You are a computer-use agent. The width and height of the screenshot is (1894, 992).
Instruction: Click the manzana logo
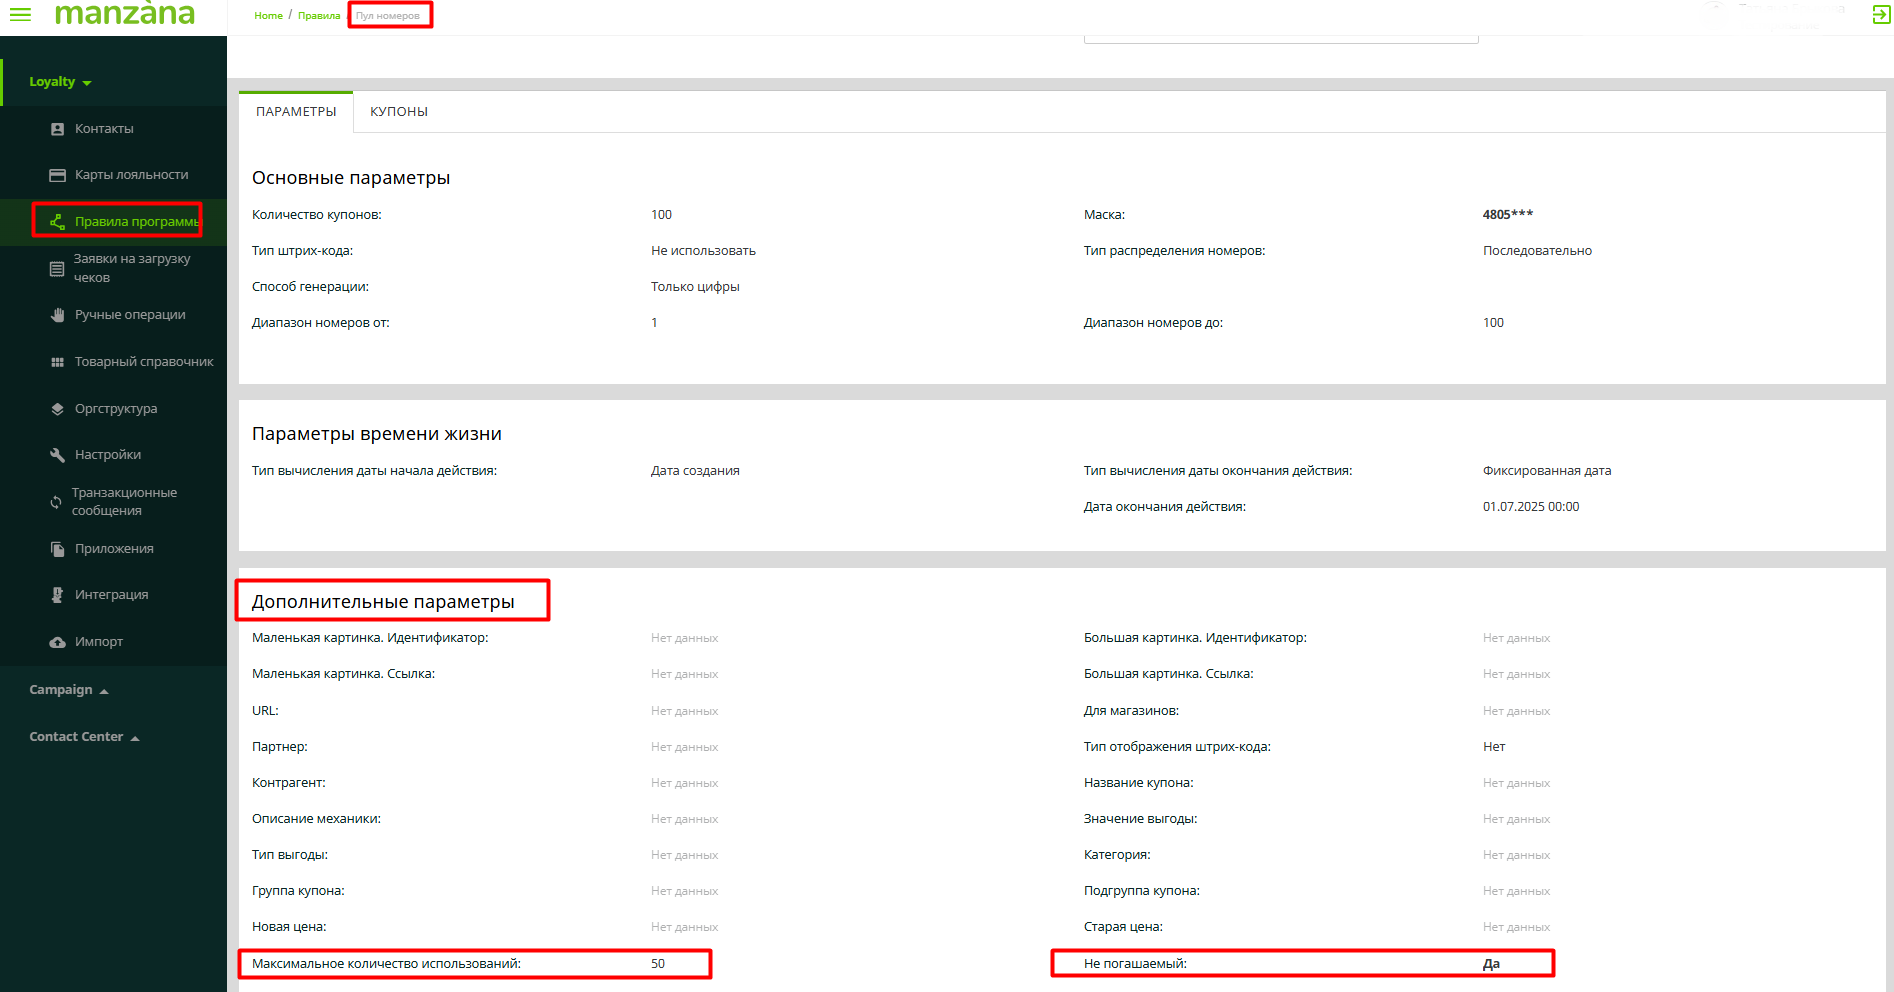click(125, 14)
